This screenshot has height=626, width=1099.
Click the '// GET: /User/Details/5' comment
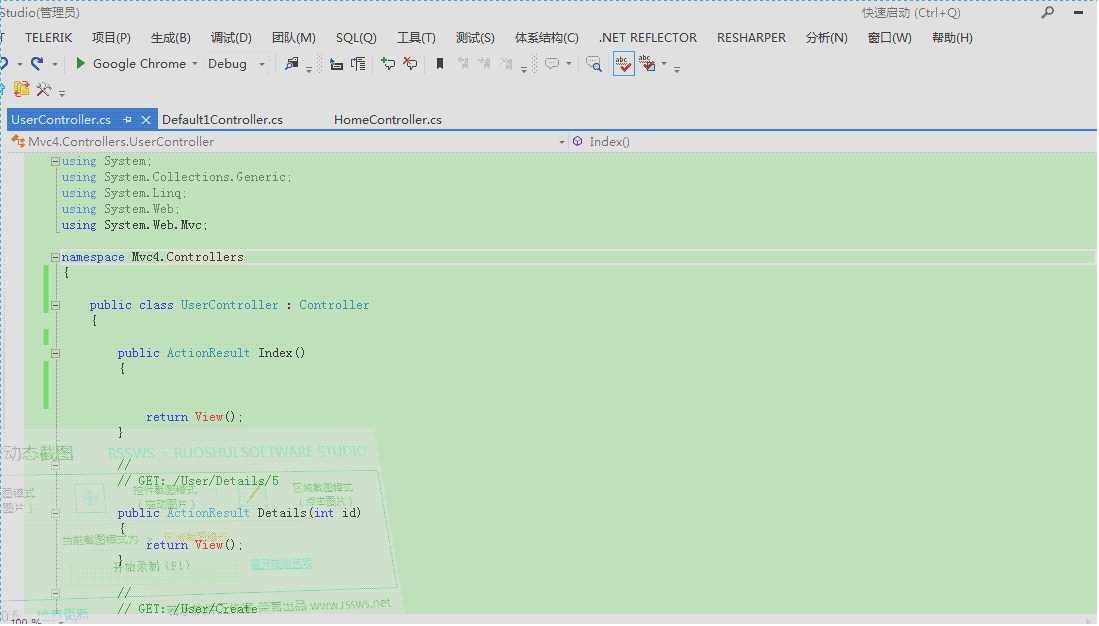click(x=198, y=481)
